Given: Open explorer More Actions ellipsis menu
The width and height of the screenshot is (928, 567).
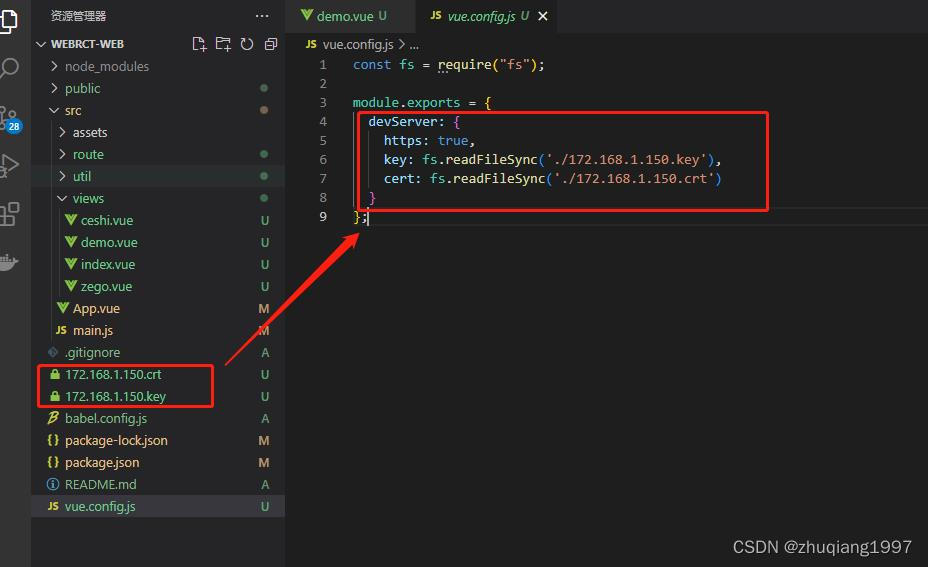Looking at the screenshot, I should pyautogui.click(x=262, y=16).
